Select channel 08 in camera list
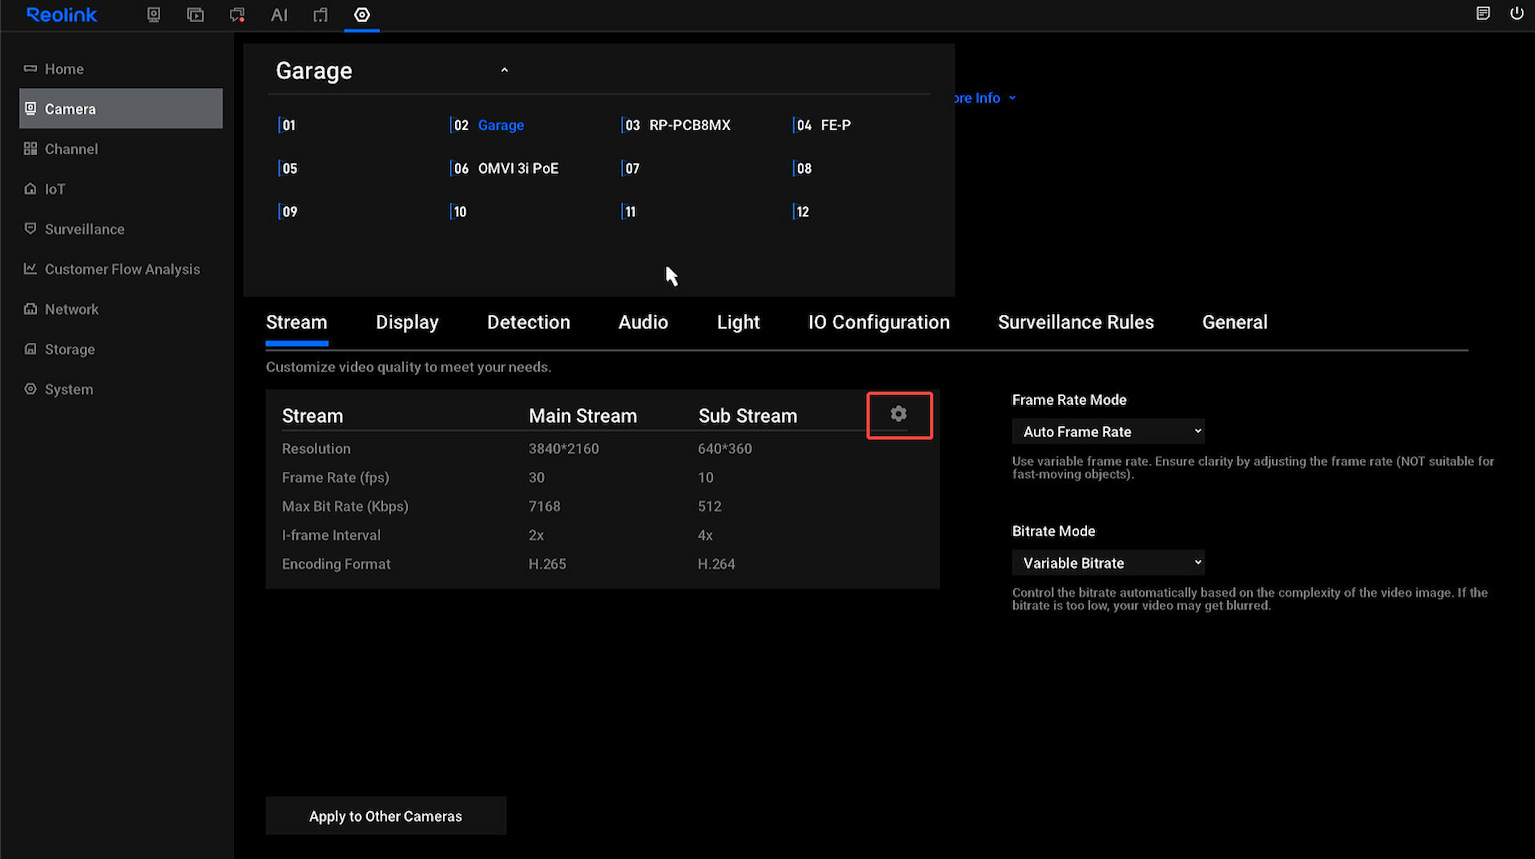The height and width of the screenshot is (859, 1535). [x=803, y=168]
